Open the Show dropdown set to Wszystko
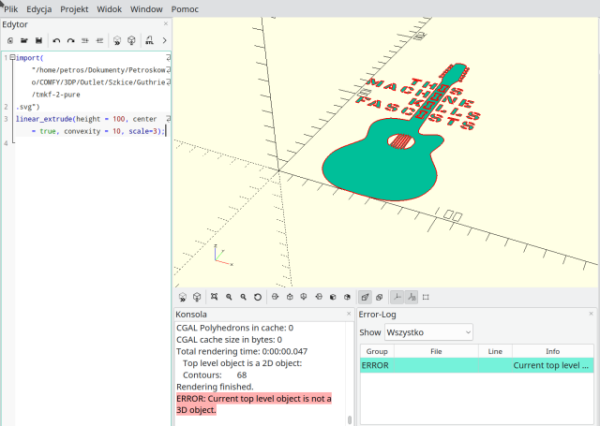The width and height of the screenshot is (600, 426). [429, 332]
